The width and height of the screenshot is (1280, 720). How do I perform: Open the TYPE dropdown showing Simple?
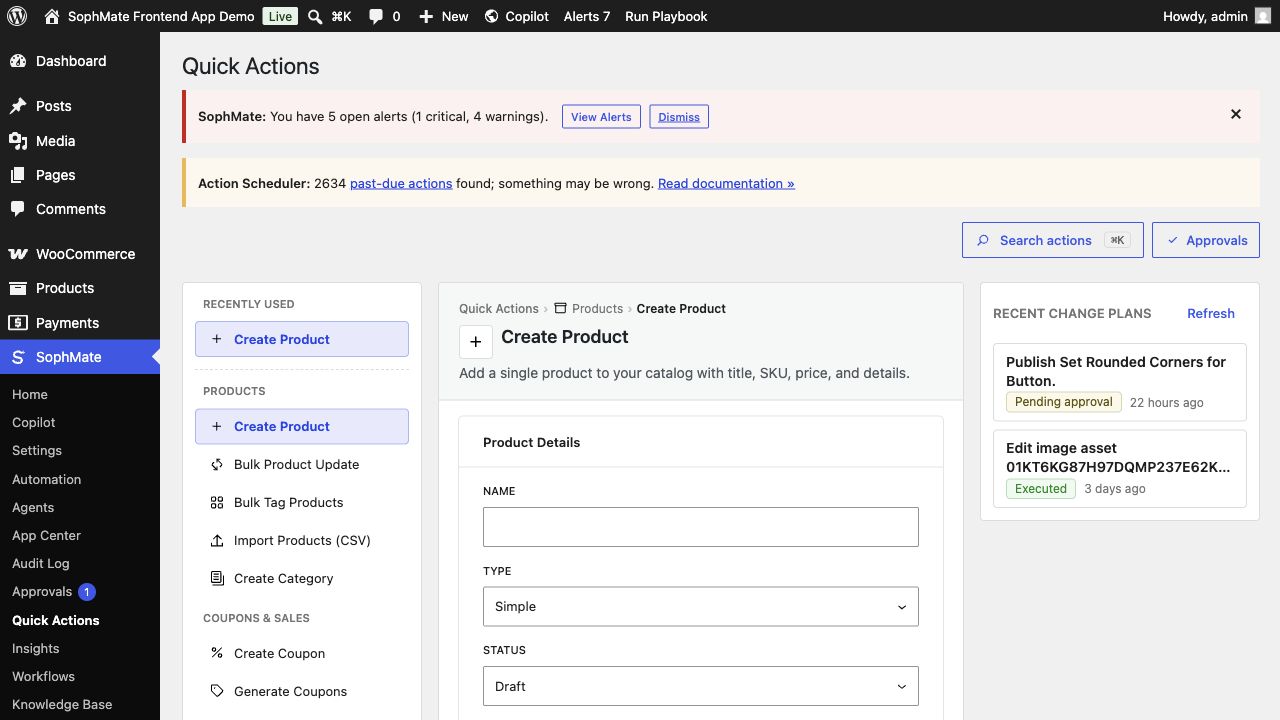pos(700,606)
